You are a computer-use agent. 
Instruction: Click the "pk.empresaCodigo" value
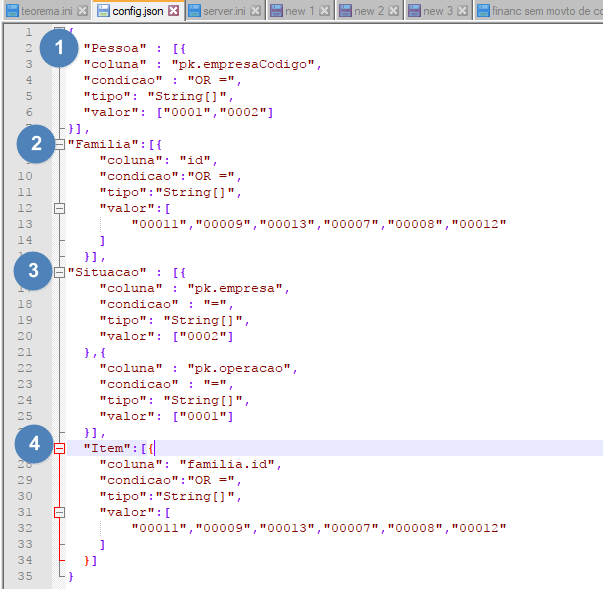click(x=243, y=64)
